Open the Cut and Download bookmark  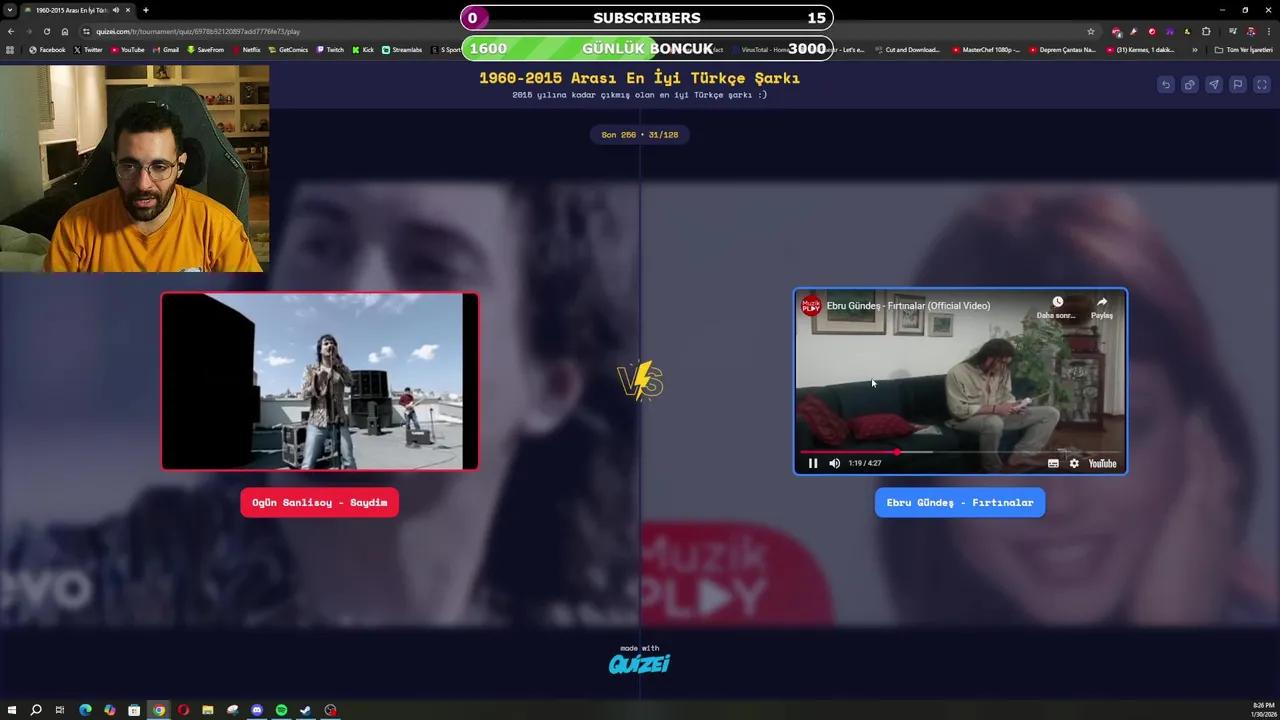(907, 50)
